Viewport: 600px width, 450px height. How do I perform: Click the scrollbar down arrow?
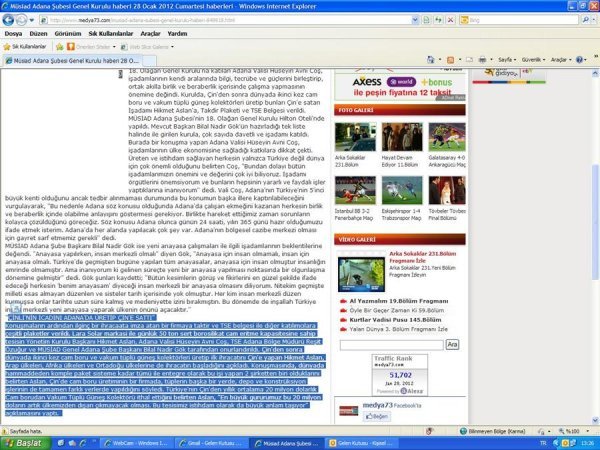click(595, 419)
